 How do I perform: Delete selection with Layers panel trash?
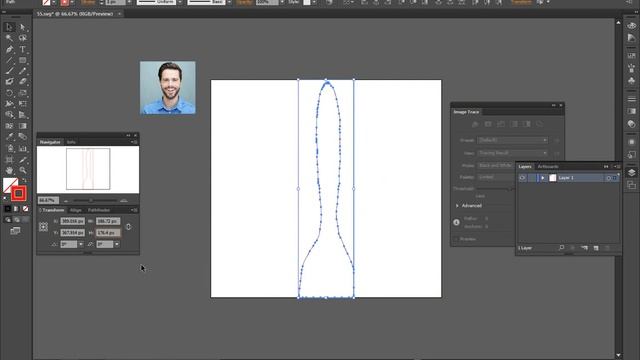[607, 248]
